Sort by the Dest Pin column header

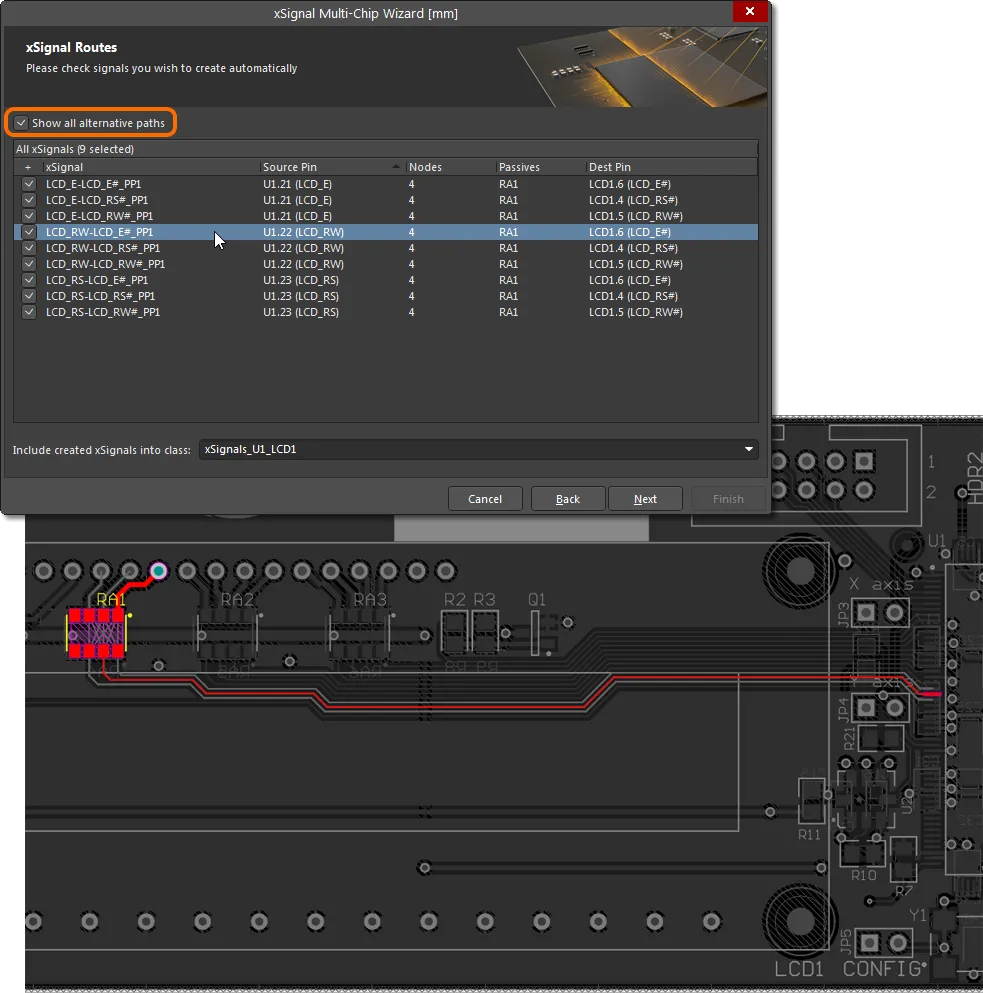click(x=671, y=167)
